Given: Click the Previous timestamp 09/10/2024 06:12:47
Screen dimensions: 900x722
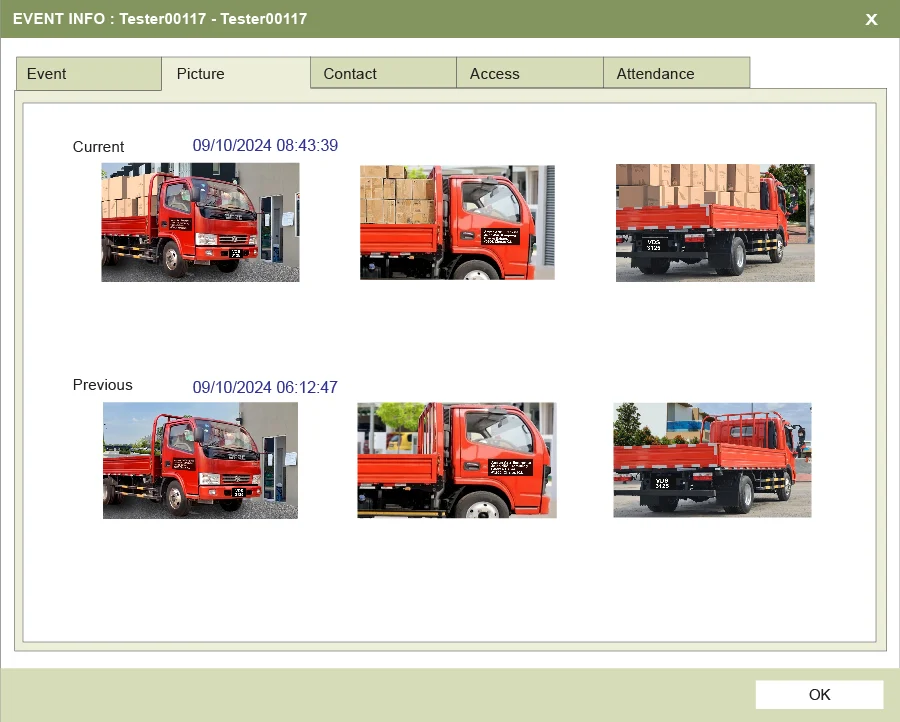Looking at the screenshot, I should coord(265,387).
